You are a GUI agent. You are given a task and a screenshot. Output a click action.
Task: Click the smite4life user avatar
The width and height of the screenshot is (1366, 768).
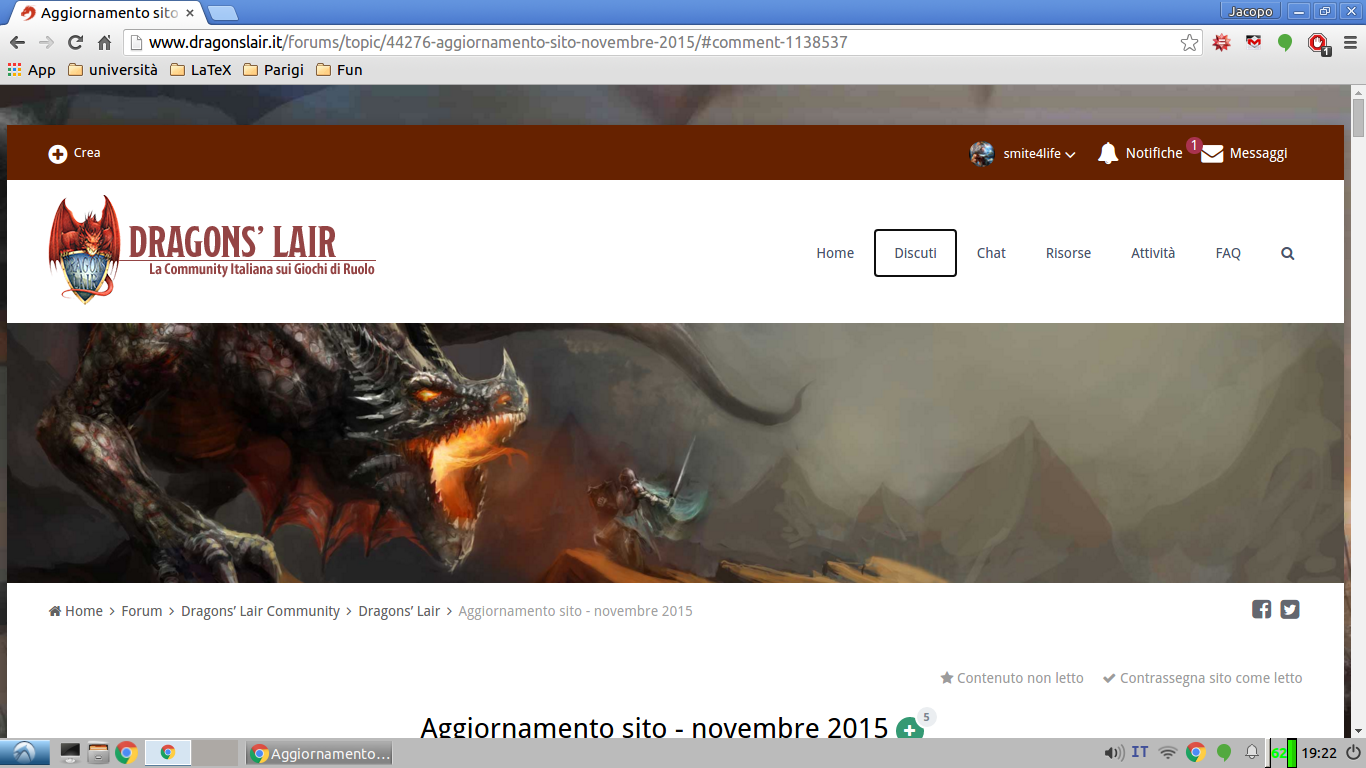[982, 154]
